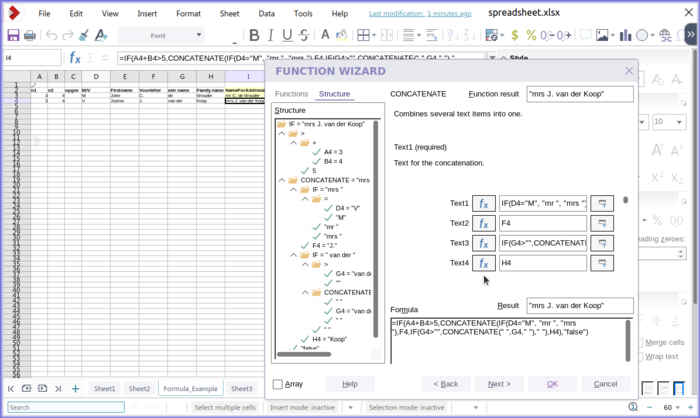Screen dimensions: 700x418
Task: Toggle the Wrap text checkbox
Action: coord(639,356)
